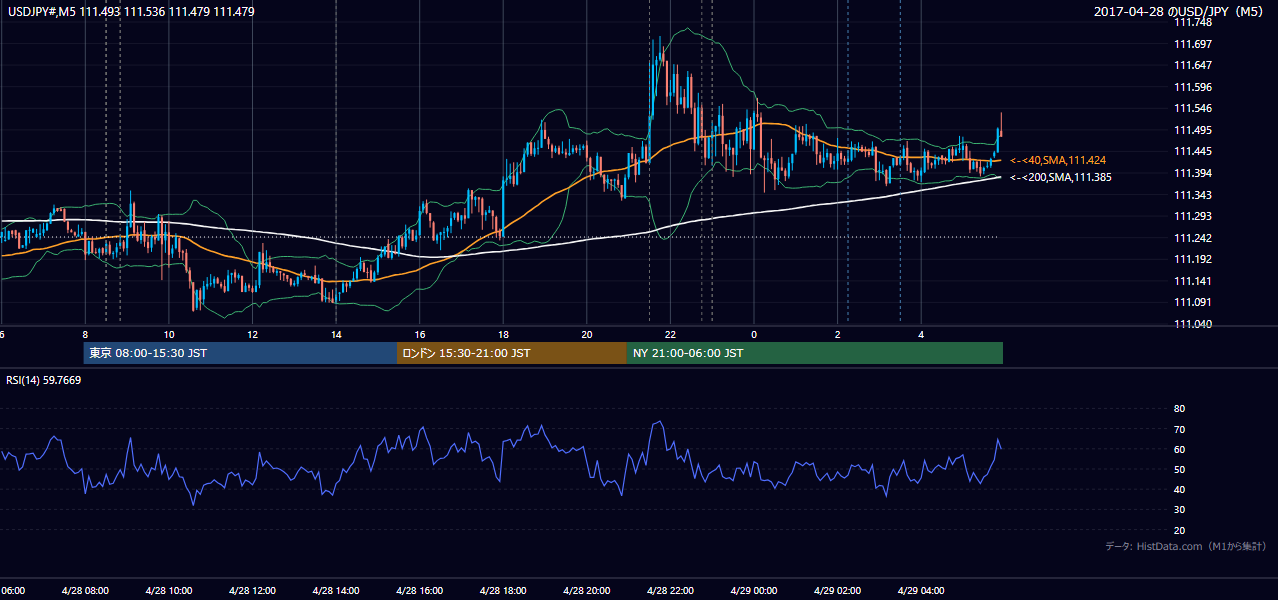Open the HistData.com data source credit
This screenshot has height=600, width=1278.
point(1186,546)
